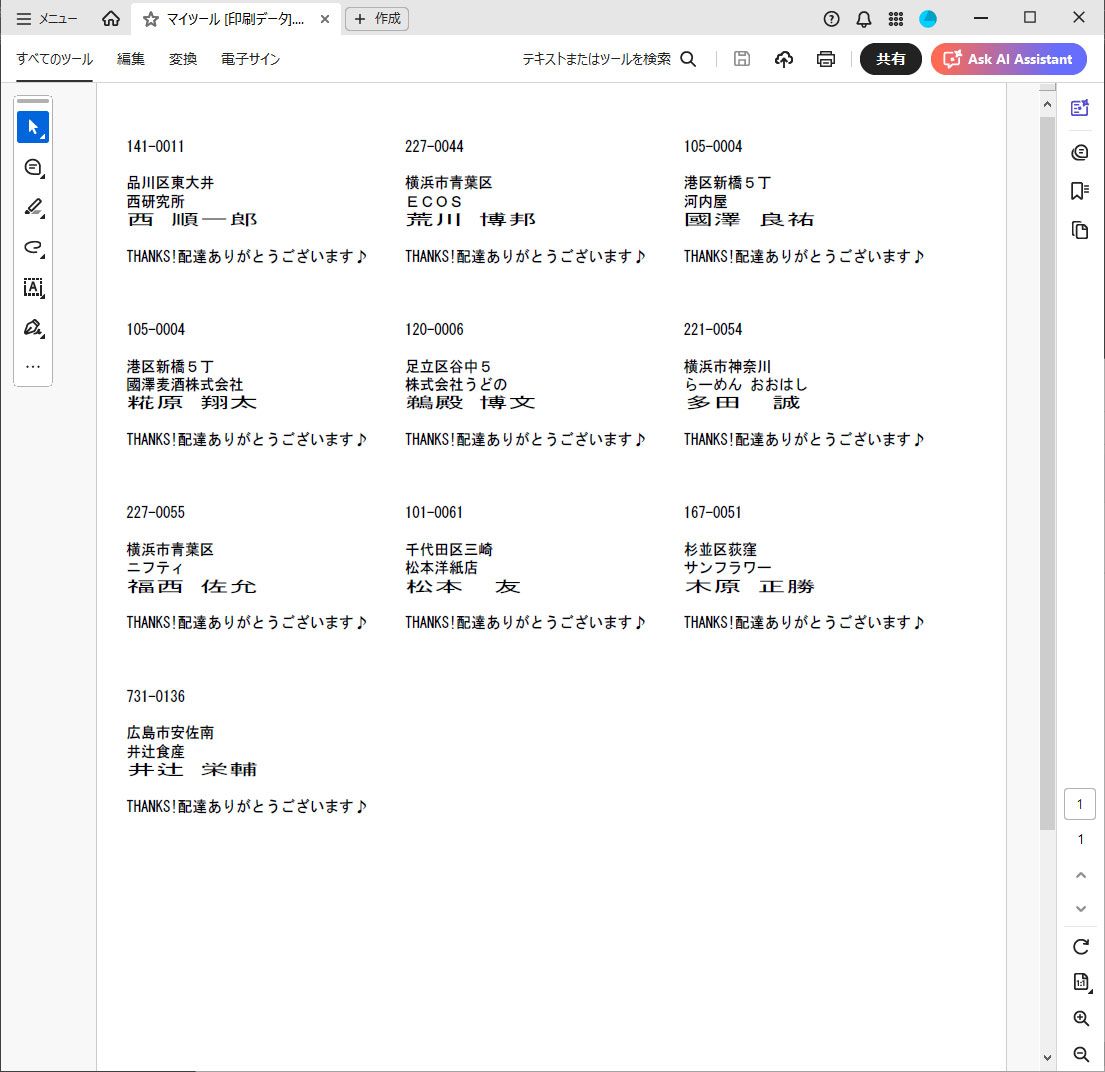1105x1072 pixels.
Task: Open the apps grid icon
Action: coord(896,19)
